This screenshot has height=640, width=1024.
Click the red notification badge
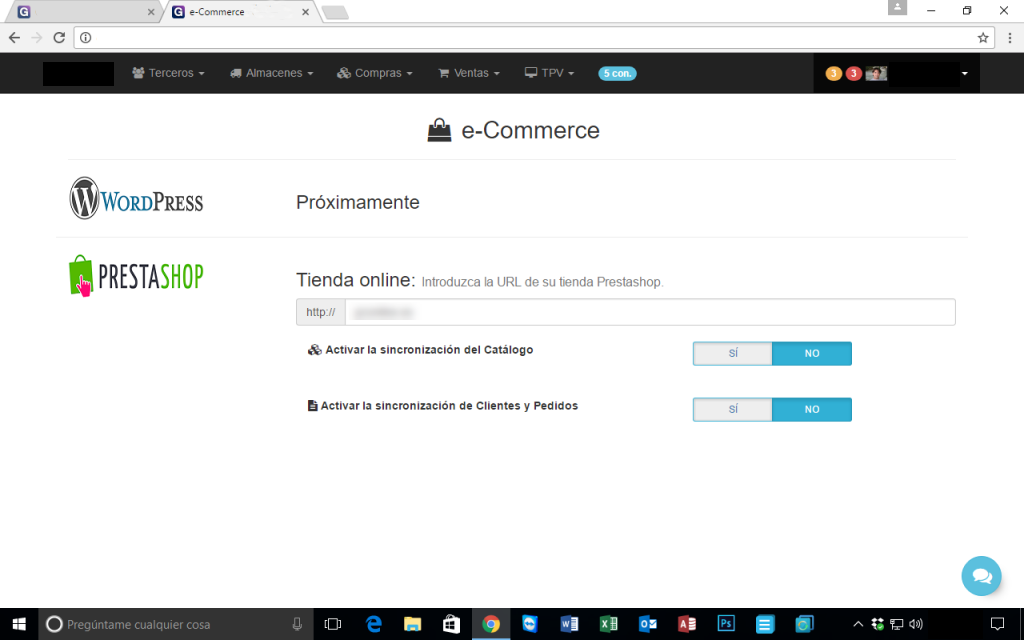[x=853, y=73]
